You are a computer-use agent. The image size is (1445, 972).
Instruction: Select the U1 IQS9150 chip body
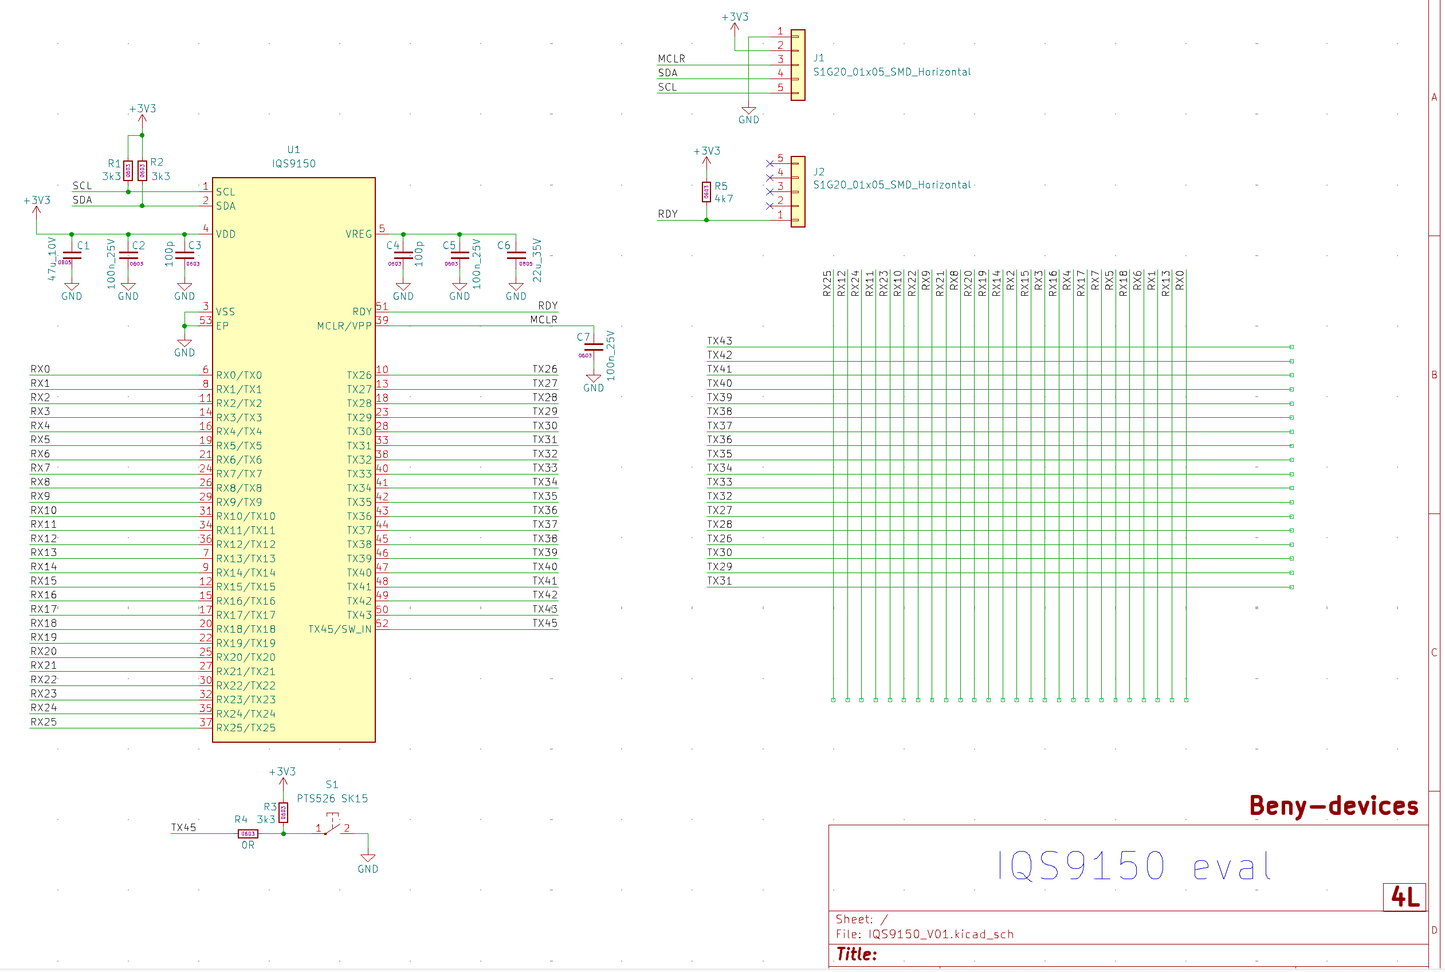pos(293,460)
